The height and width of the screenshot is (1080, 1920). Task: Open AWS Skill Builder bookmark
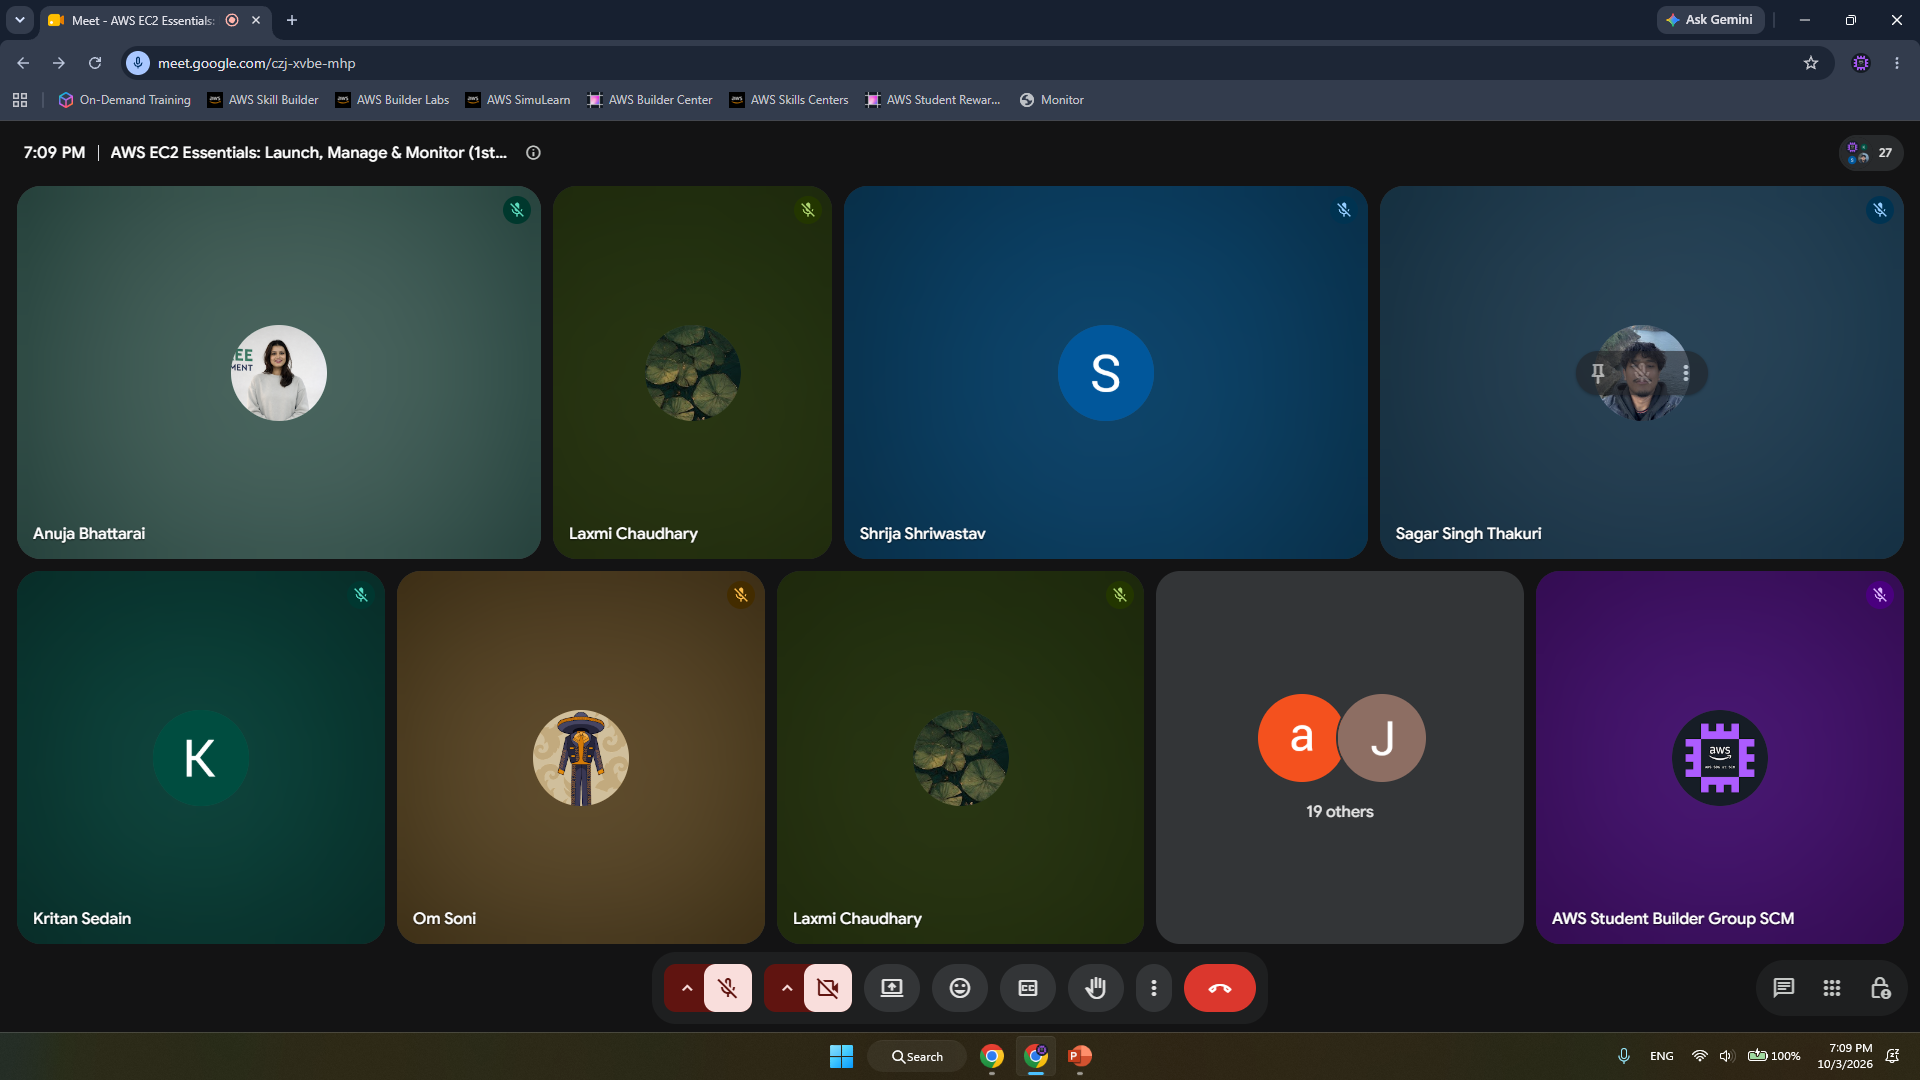click(263, 100)
